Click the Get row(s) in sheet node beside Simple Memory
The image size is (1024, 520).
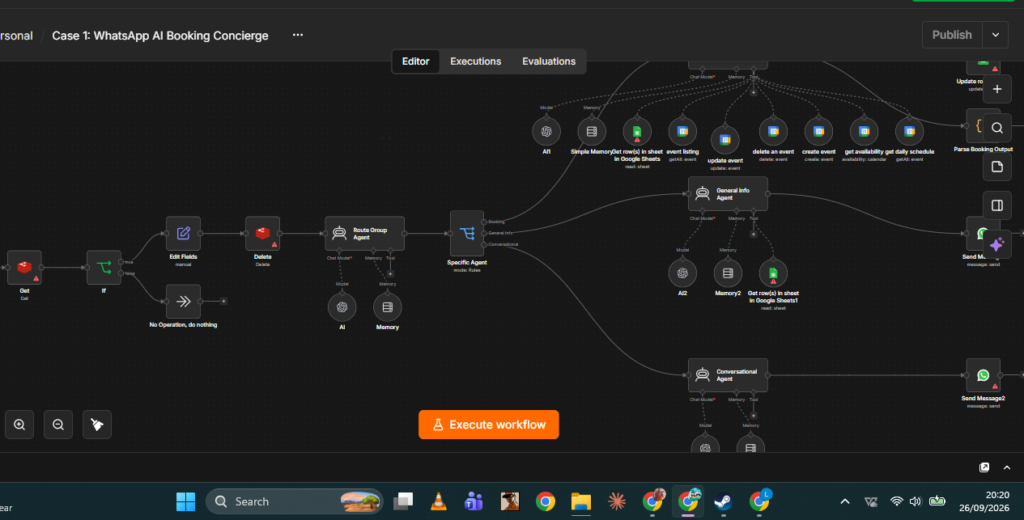[637, 131]
